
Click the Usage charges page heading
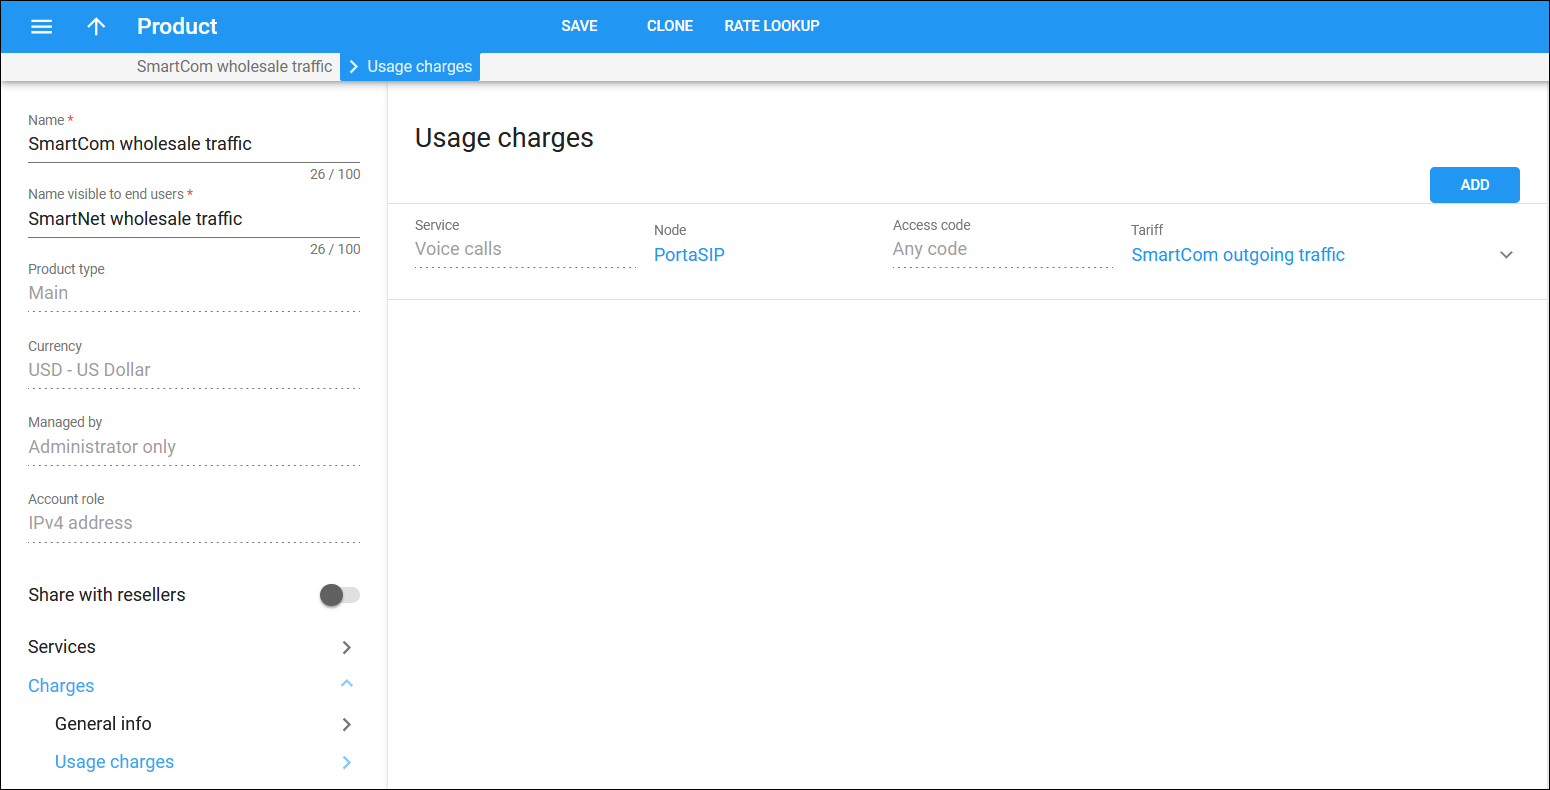(x=504, y=138)
